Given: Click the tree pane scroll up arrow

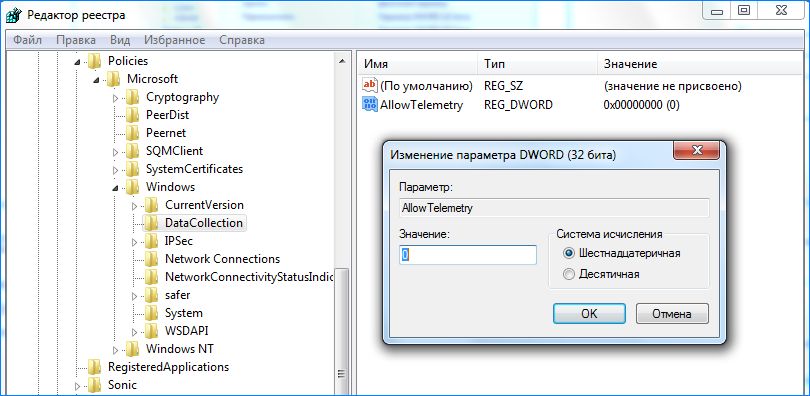Looking at the screenshot, I should (342, 61).
